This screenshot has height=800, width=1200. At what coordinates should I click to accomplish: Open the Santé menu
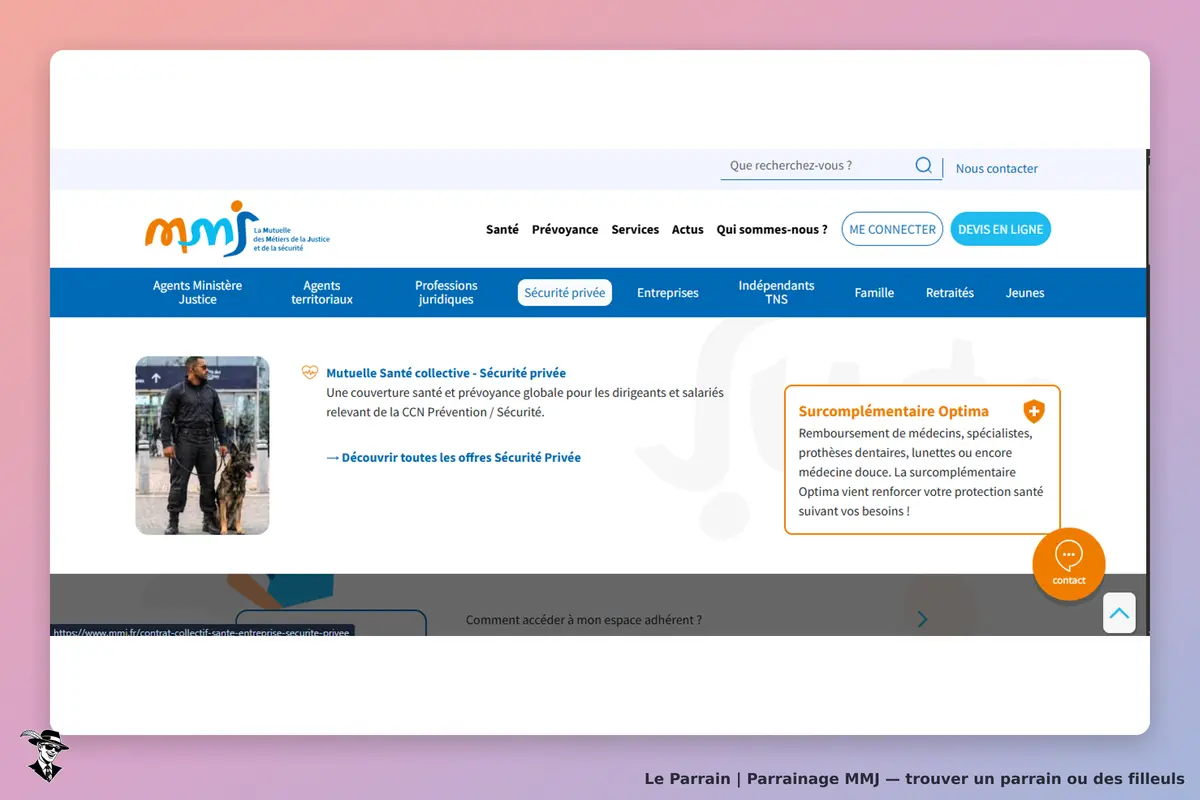point(502,229)
